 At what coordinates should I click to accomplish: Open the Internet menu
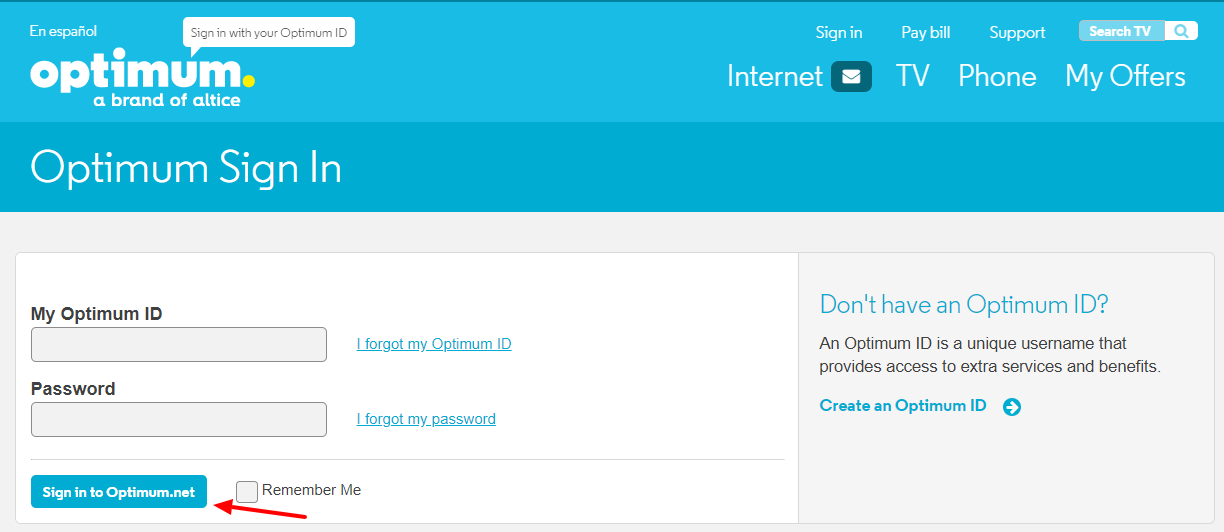(x=775, y=77)
